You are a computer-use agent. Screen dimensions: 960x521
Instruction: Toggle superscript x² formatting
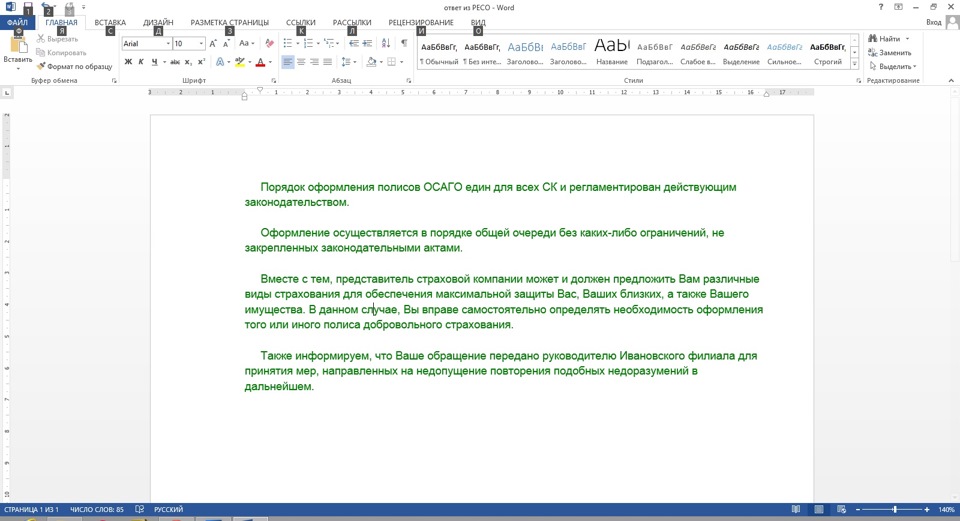201,62
